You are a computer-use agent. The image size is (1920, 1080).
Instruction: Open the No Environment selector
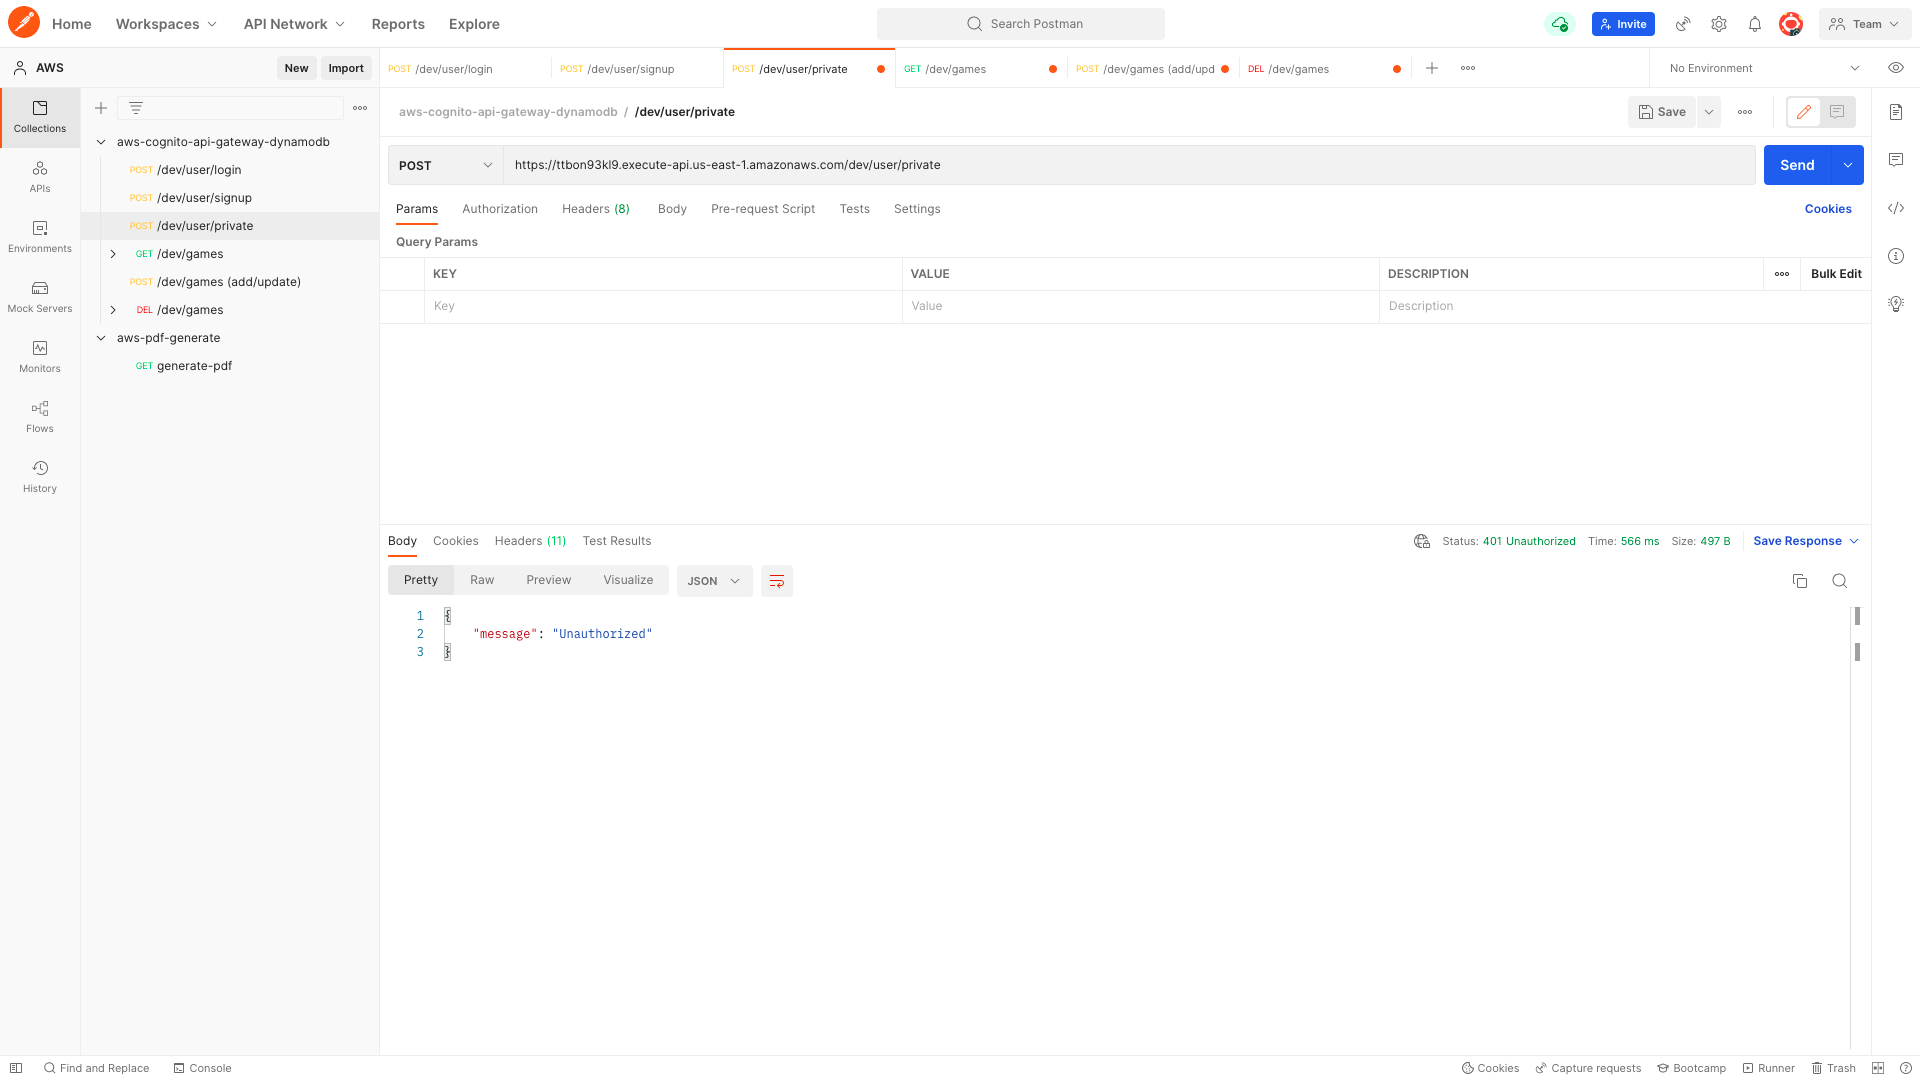tap(1763, 68)
